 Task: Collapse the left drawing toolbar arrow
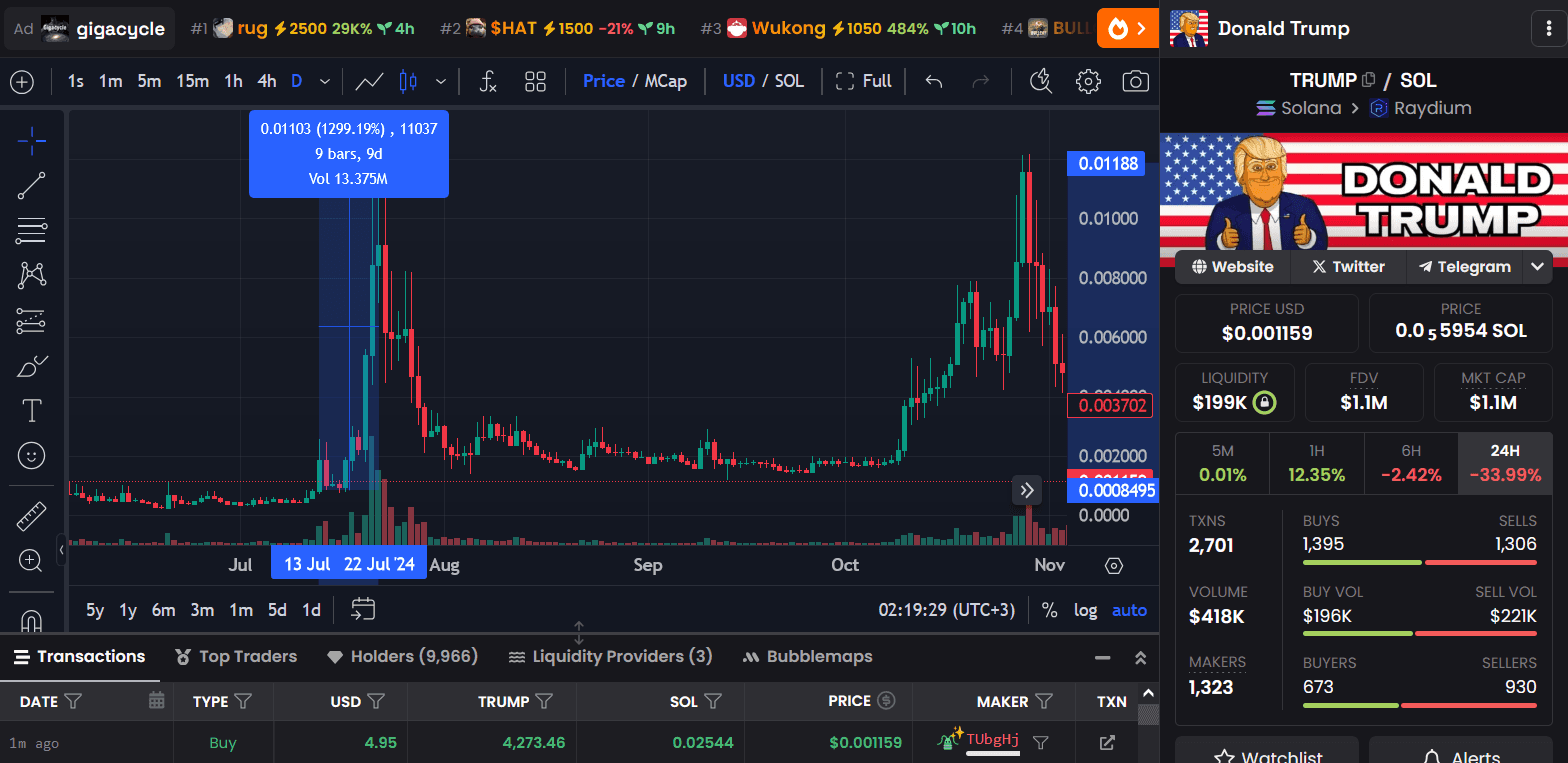62,549
